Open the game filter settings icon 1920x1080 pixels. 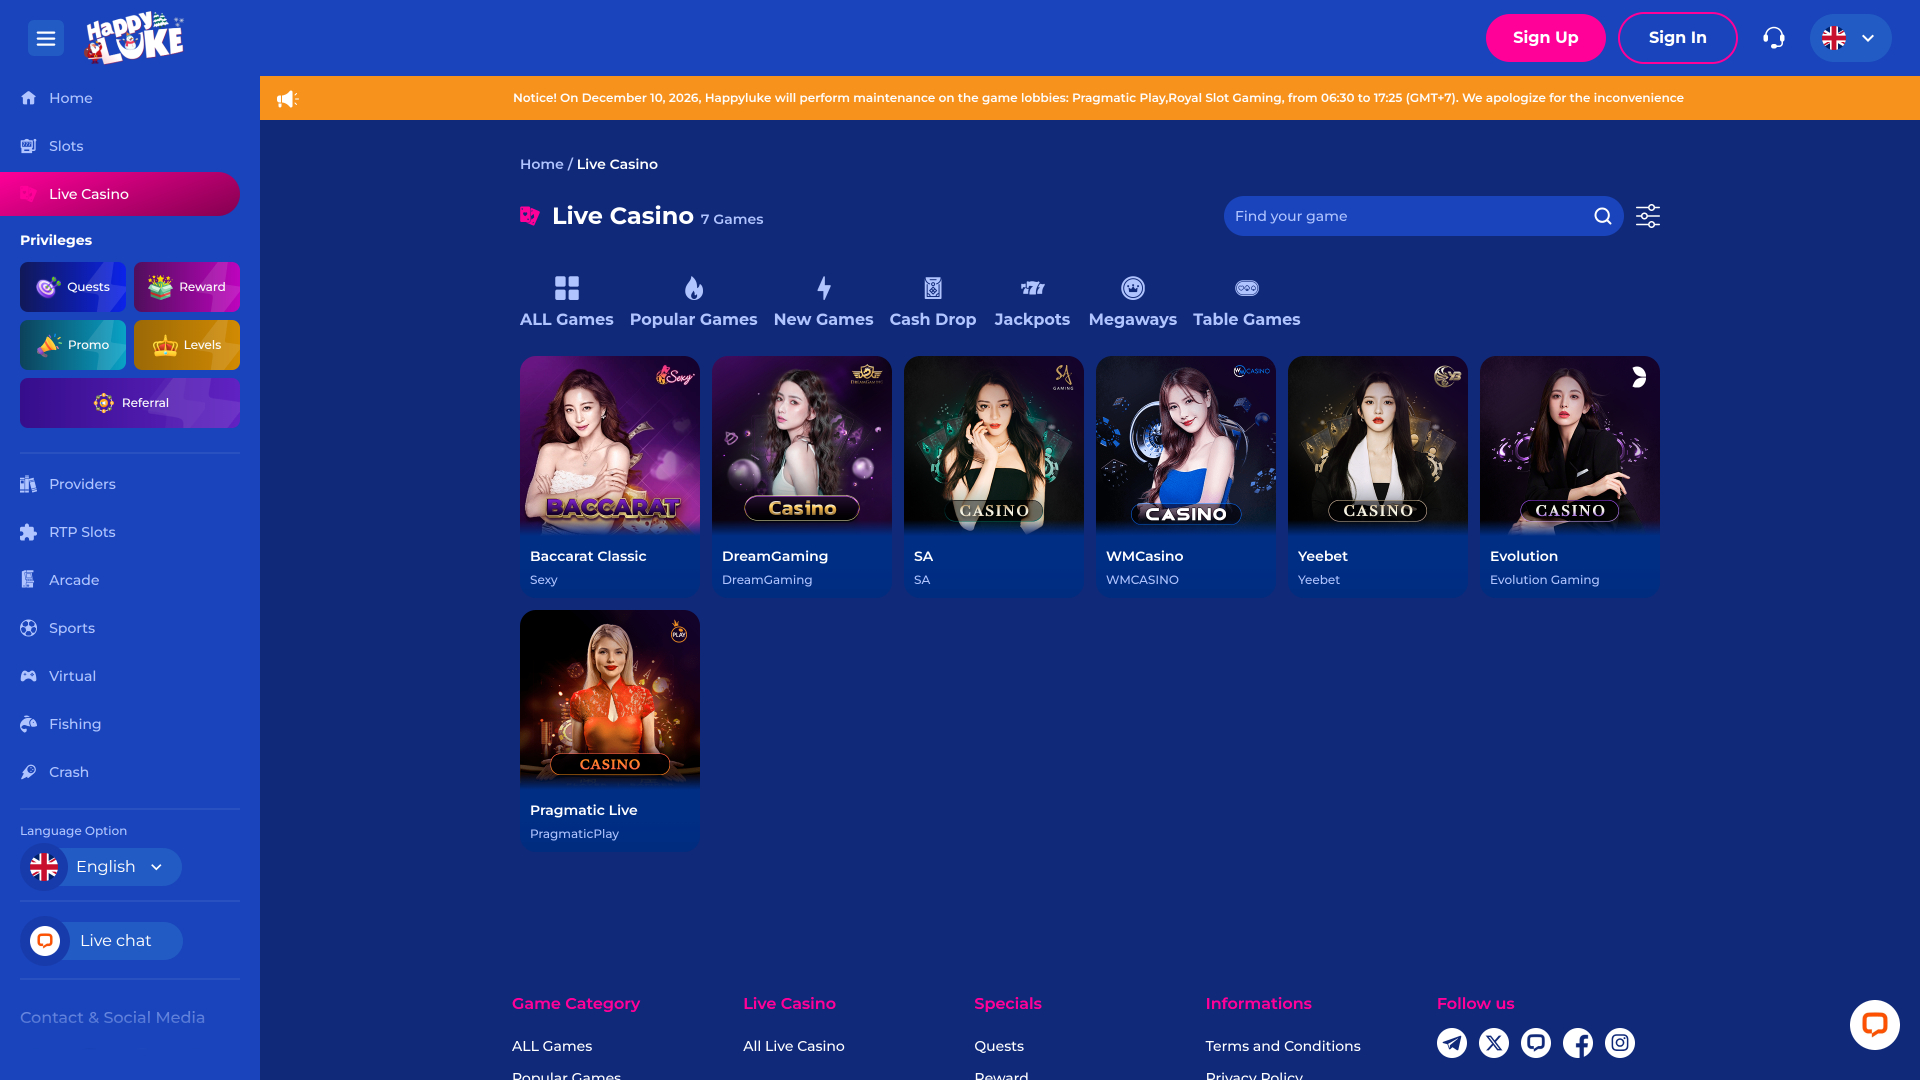click(x=1647, y=215)
